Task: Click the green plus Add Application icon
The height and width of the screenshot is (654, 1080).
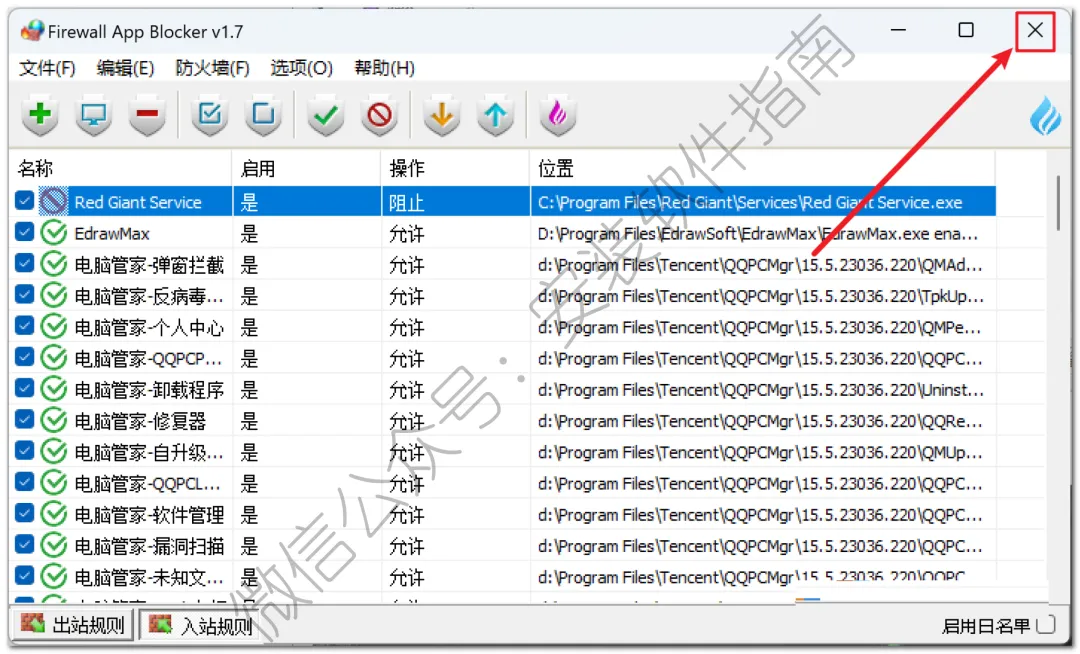Action: [x=40, y=115]
